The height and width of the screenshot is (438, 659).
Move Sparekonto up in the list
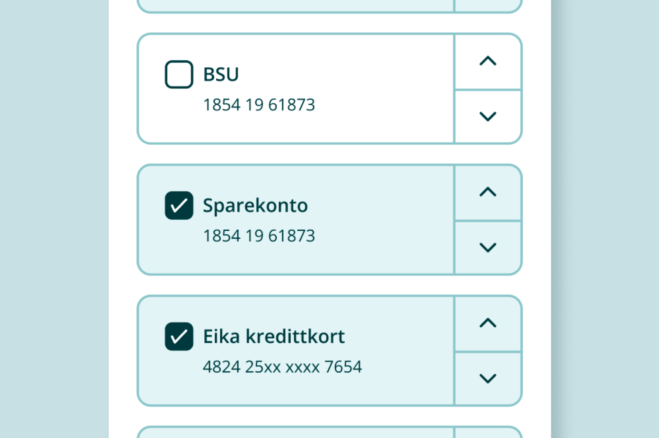tap(488, 192)
